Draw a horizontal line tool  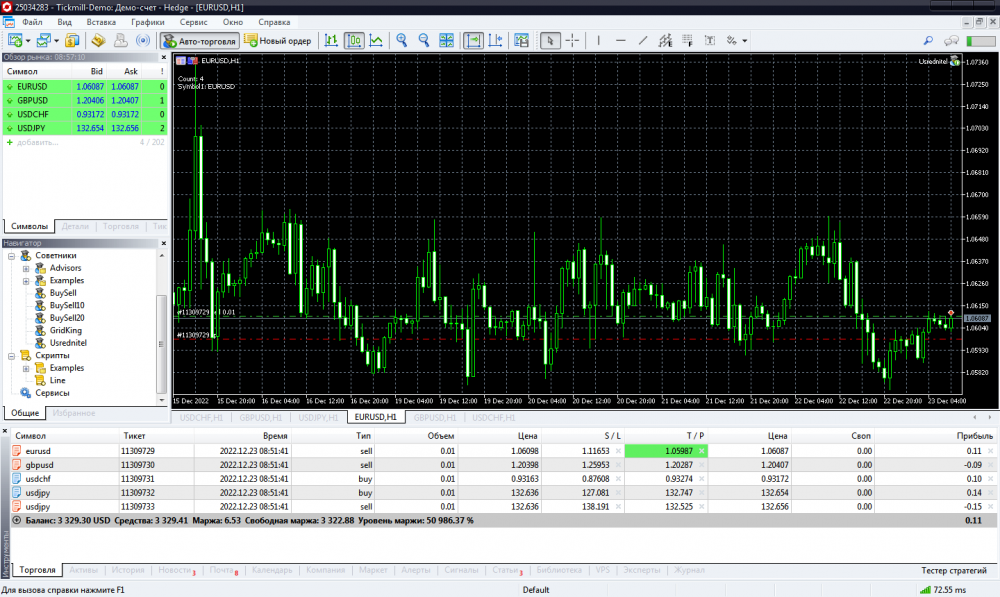point(621,41)
